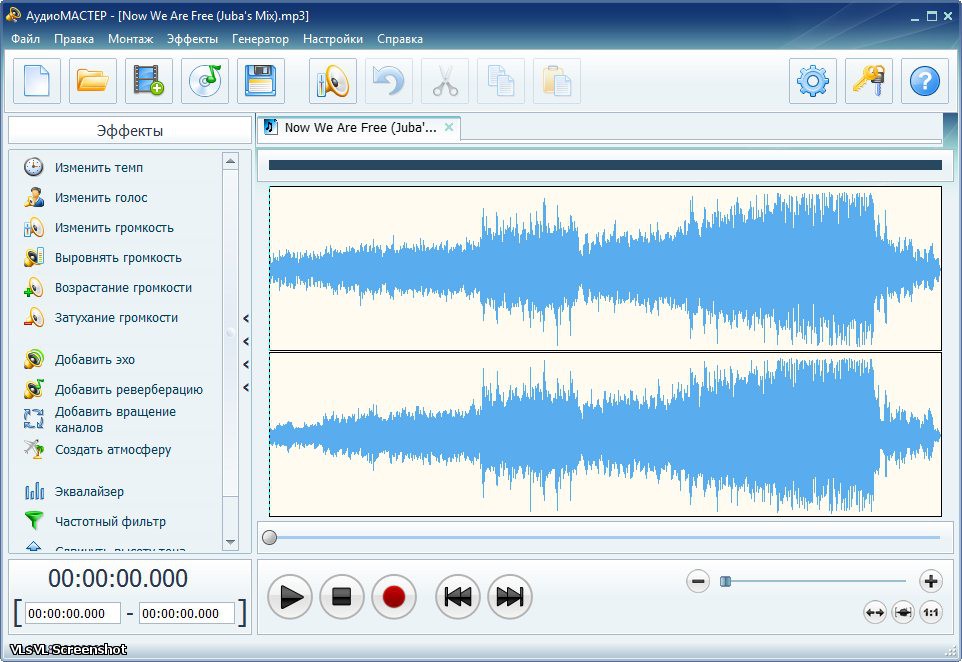Open the Эффекты menu
Viewport: 962px width, 662px height.
(192, 39)
